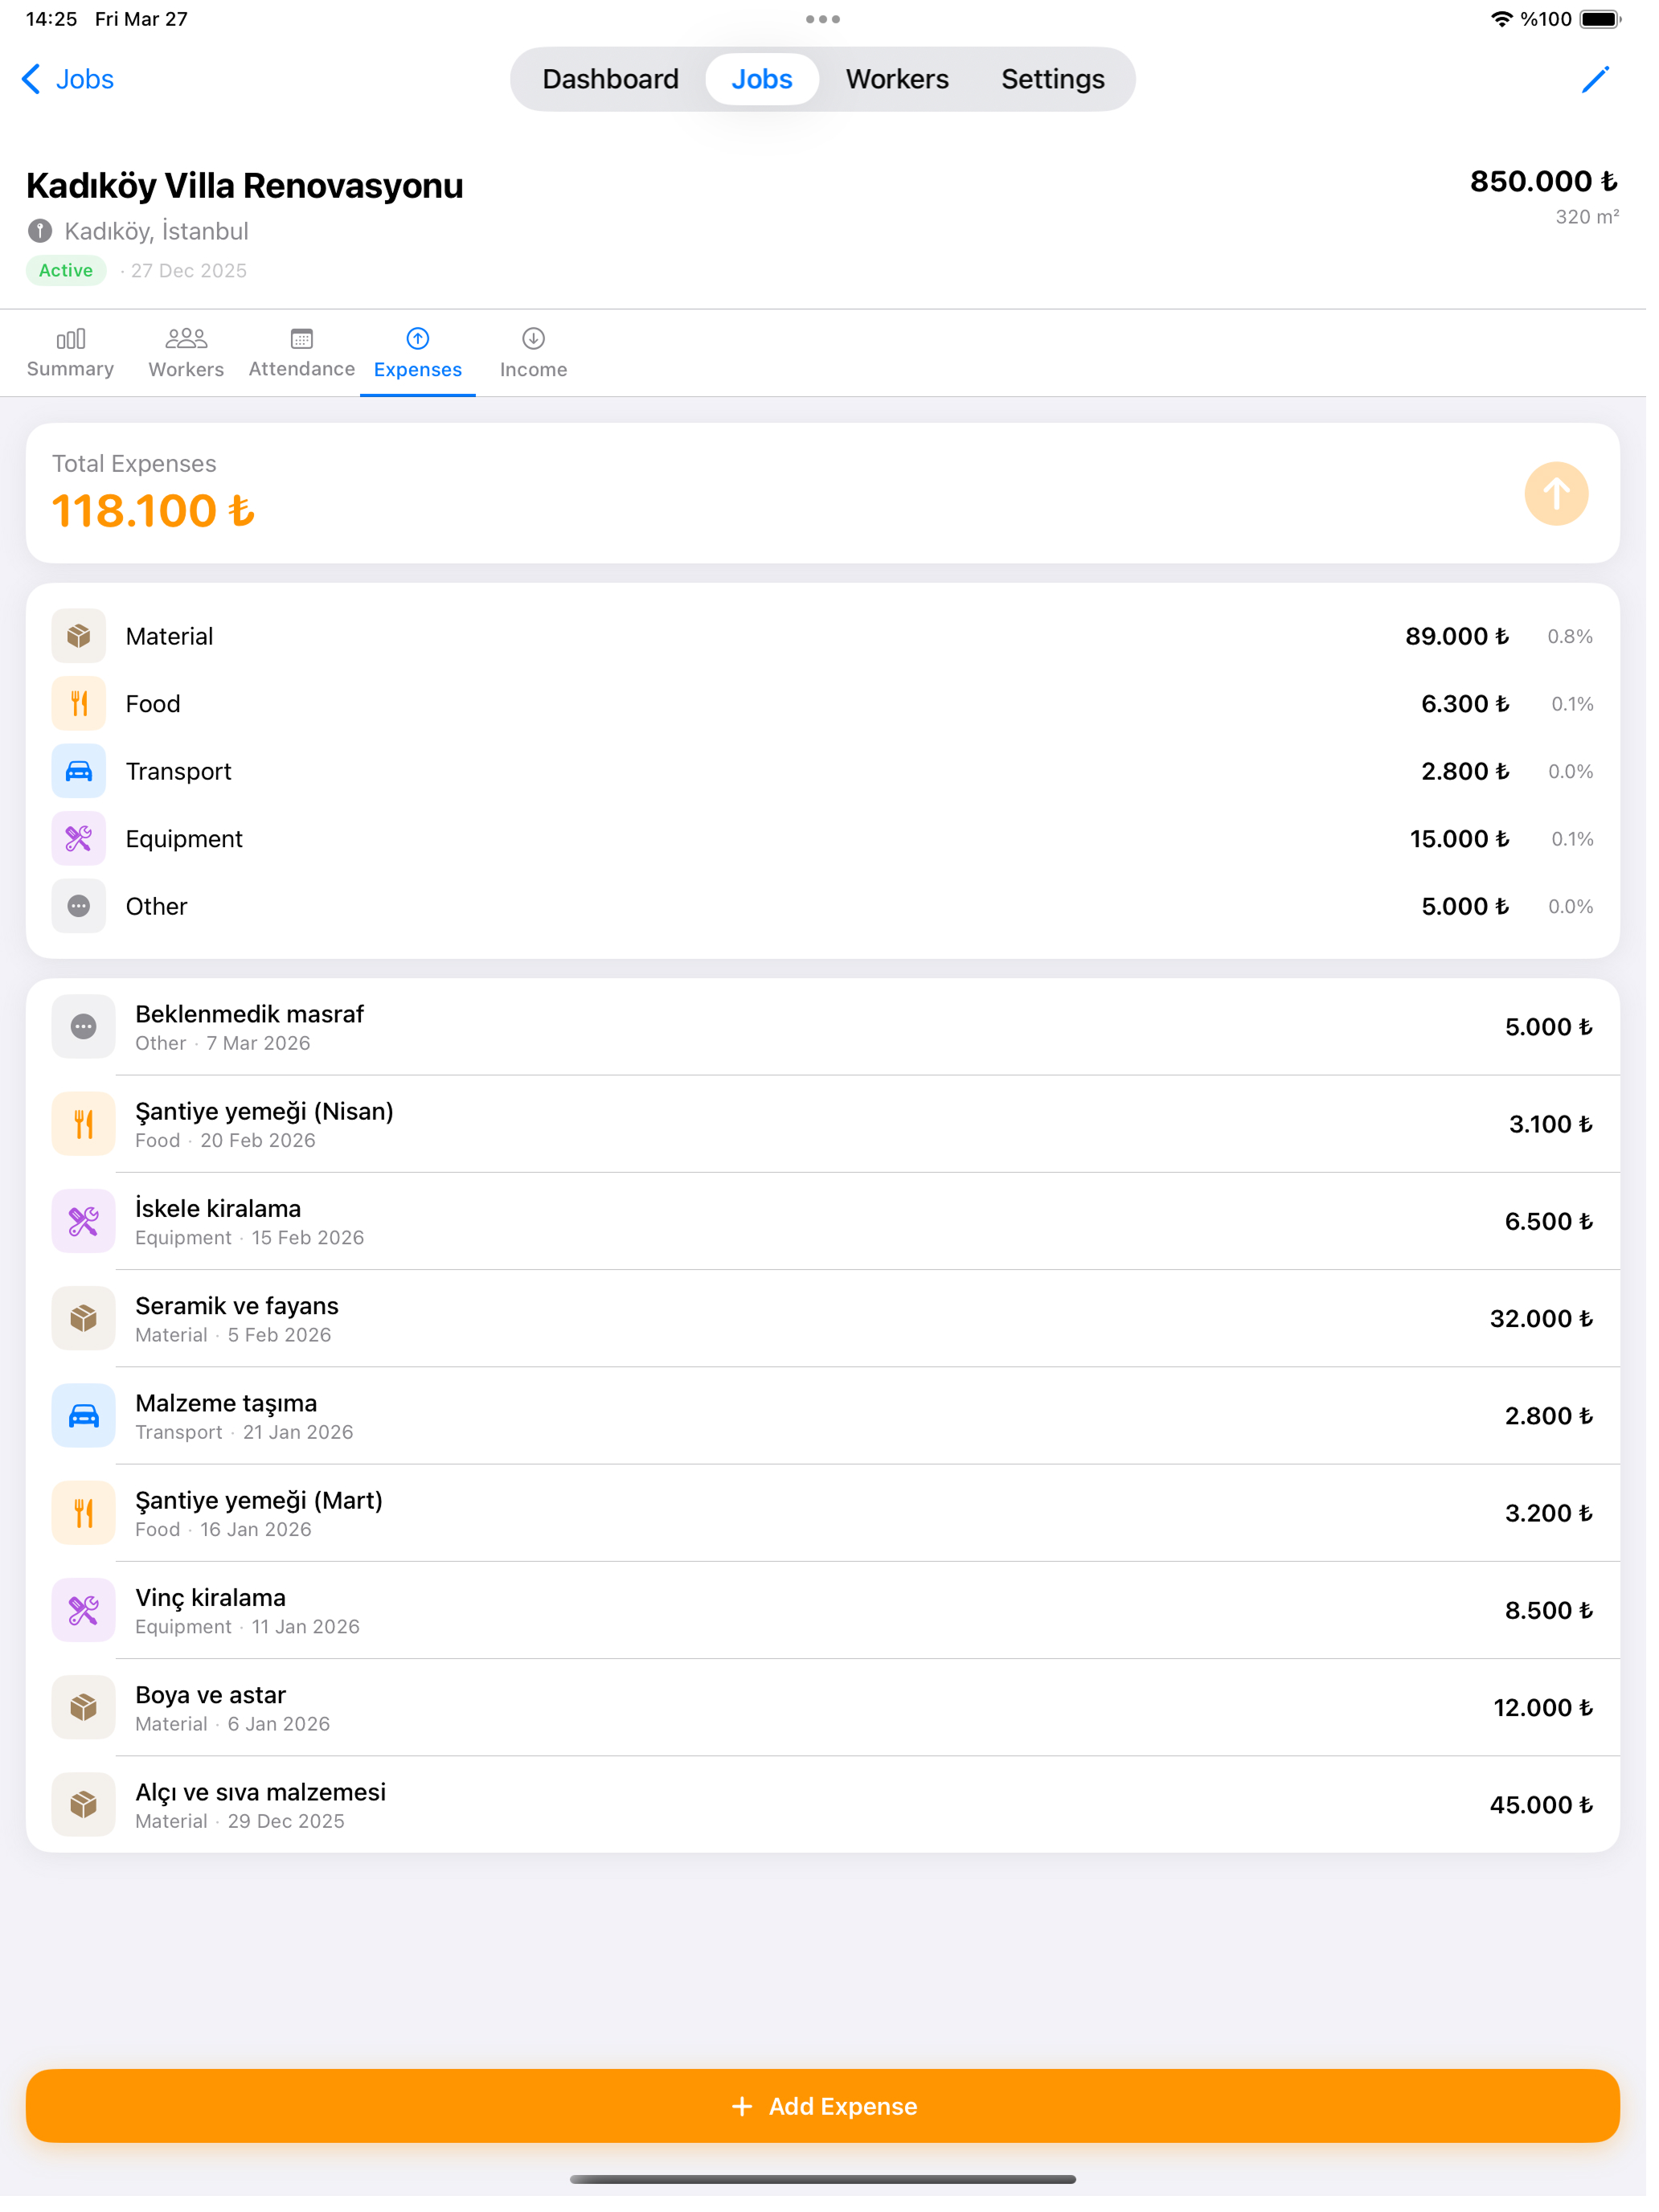Tap the Transport category label
Image resolution: width=1659 pixels, height=2212 pixels.
tap(178, 771)
